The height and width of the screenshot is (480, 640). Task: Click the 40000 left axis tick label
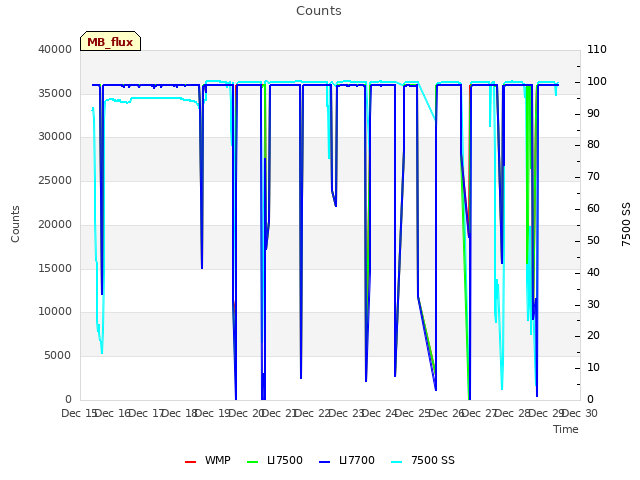(55, 49)
